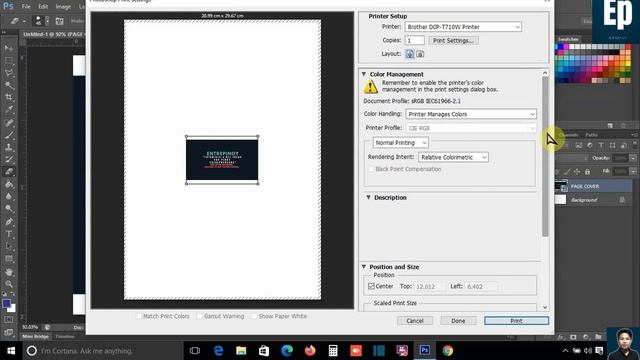Click the layer style fx icon
The width and height of the screenshot is (640, 360).
561,337
